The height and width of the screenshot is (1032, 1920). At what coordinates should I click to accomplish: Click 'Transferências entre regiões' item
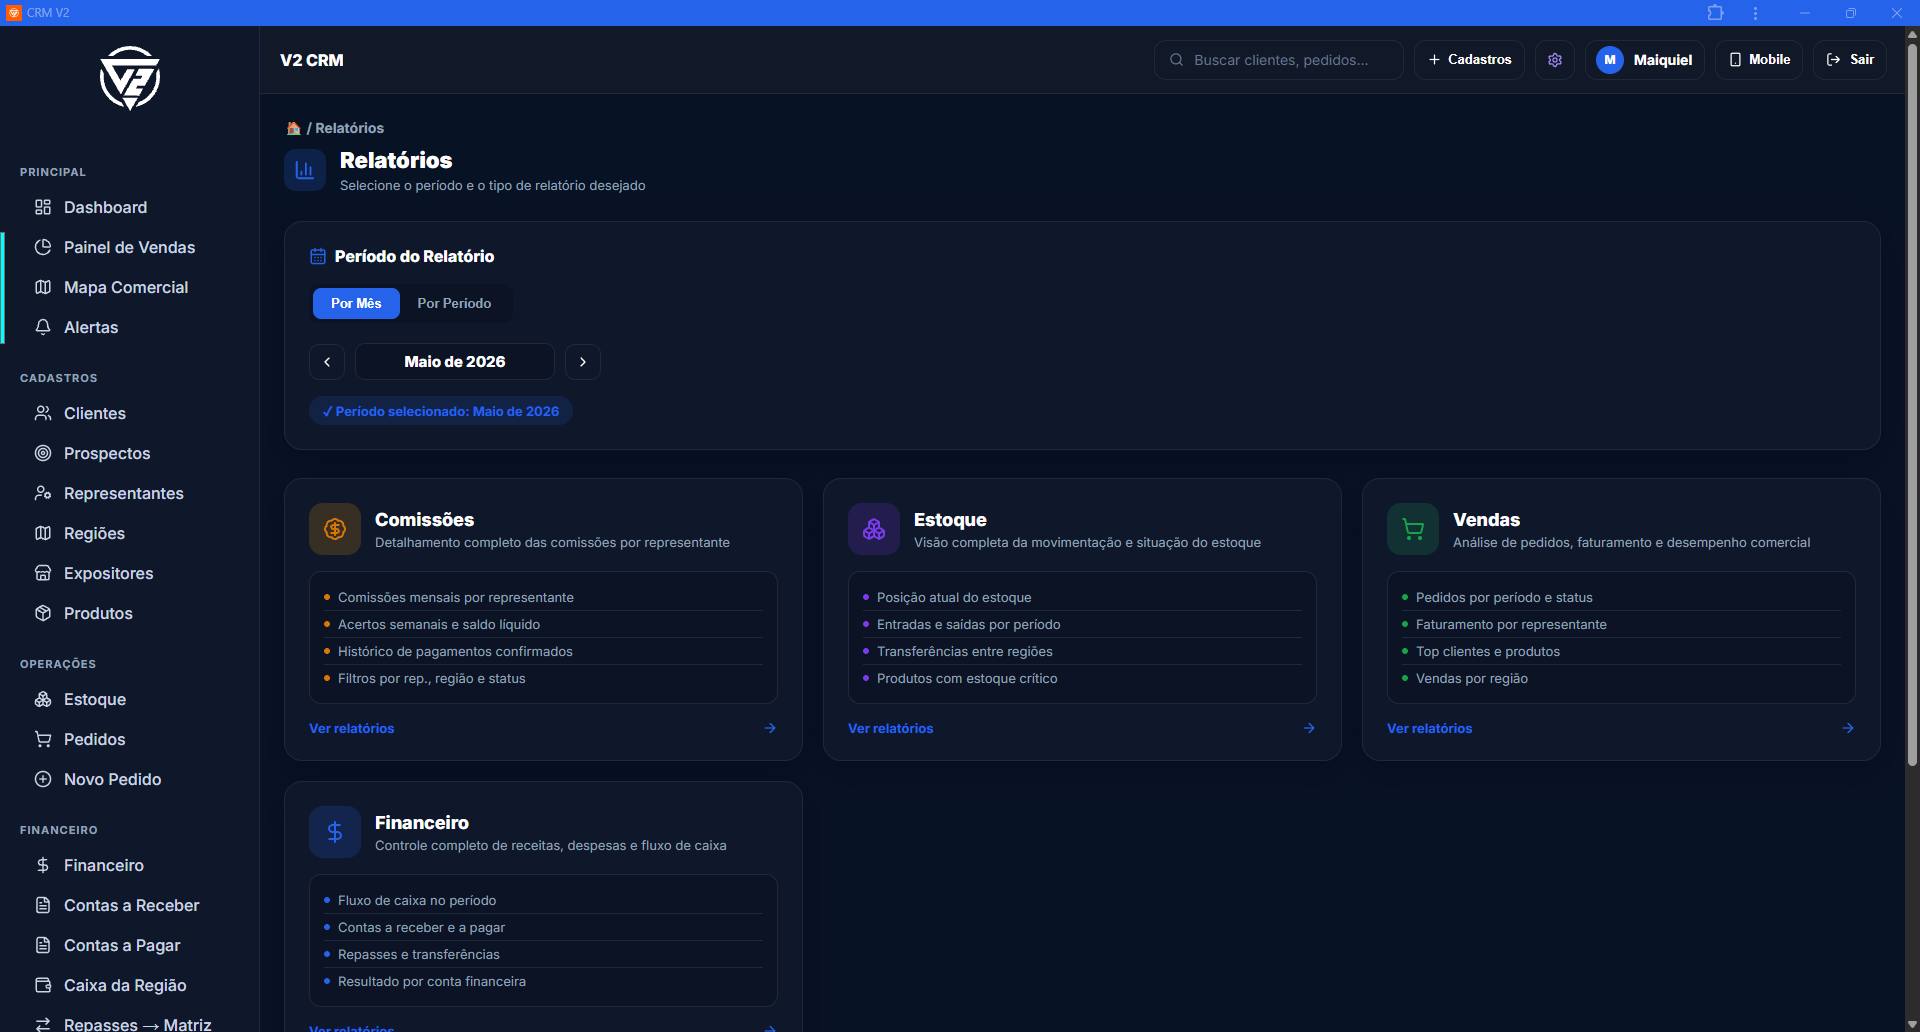965,651
